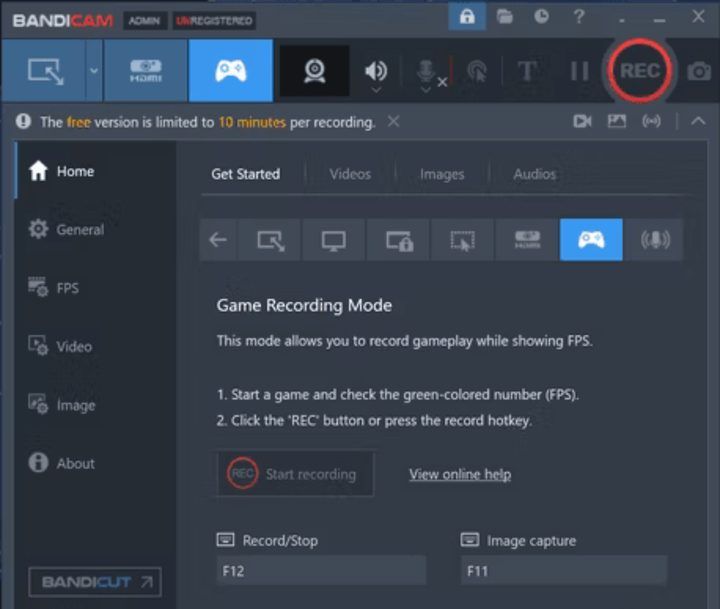Select around mouse recording mode icon
This screenshot has height=609, width=720.
(462, 240)
